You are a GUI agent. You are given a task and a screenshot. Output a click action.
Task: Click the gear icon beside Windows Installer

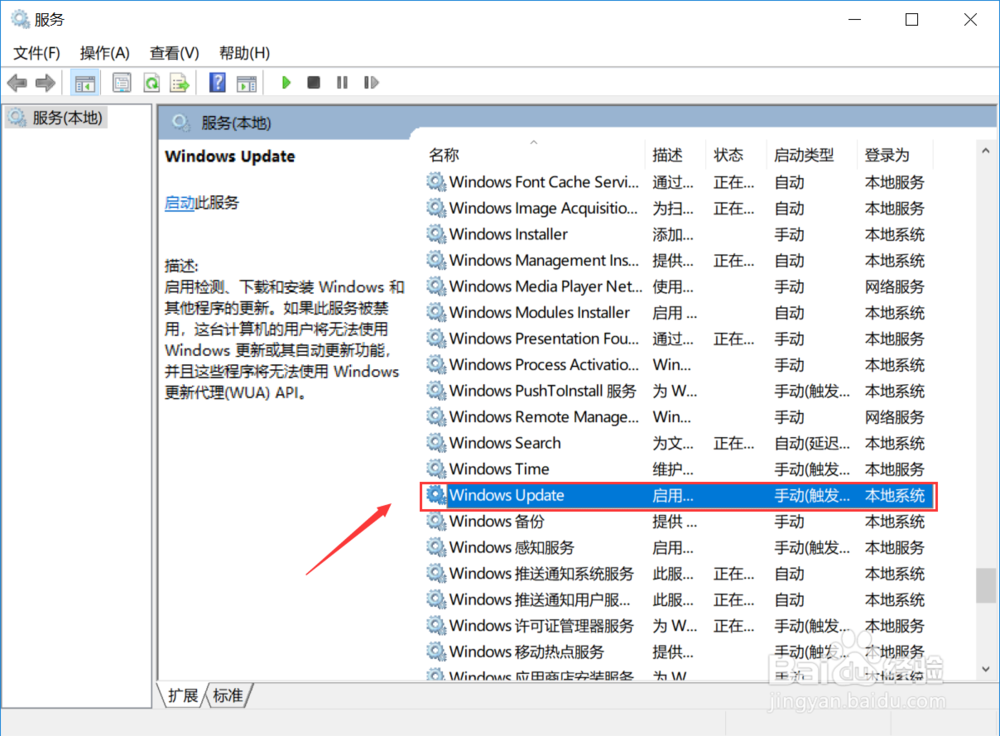436,234
